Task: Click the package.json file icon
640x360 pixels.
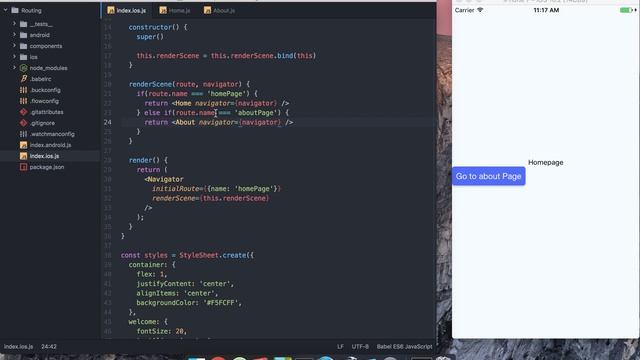Action: click(24, 167)
